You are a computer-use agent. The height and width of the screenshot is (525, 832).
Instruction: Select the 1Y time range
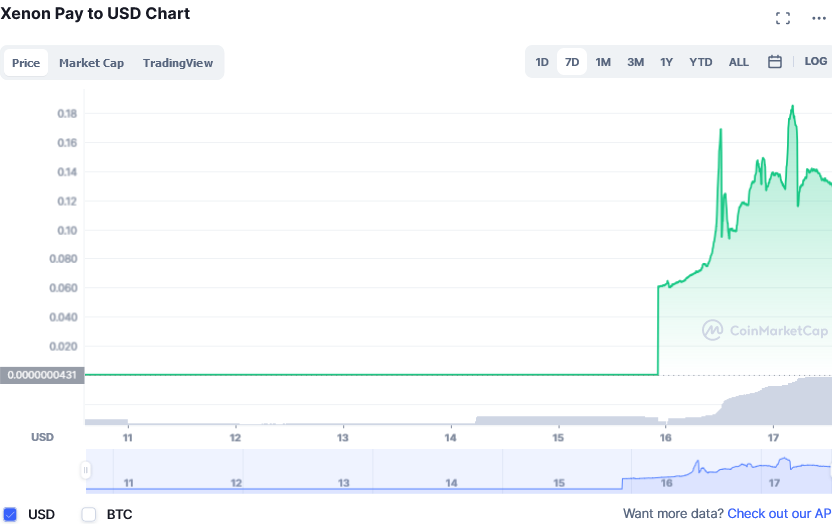(x=666, y=62)
